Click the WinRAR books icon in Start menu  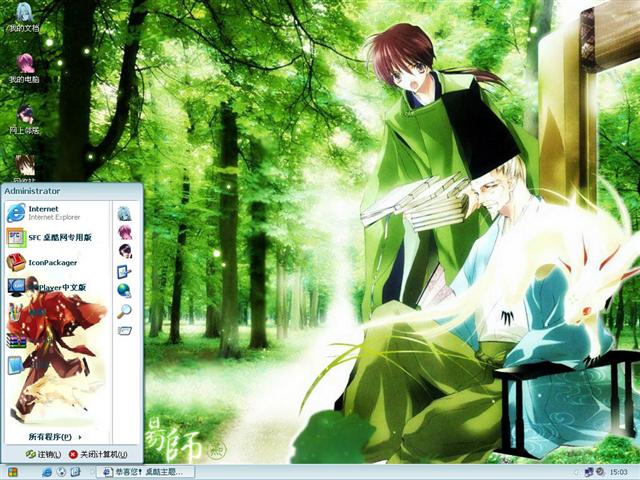tap(16, 340)
